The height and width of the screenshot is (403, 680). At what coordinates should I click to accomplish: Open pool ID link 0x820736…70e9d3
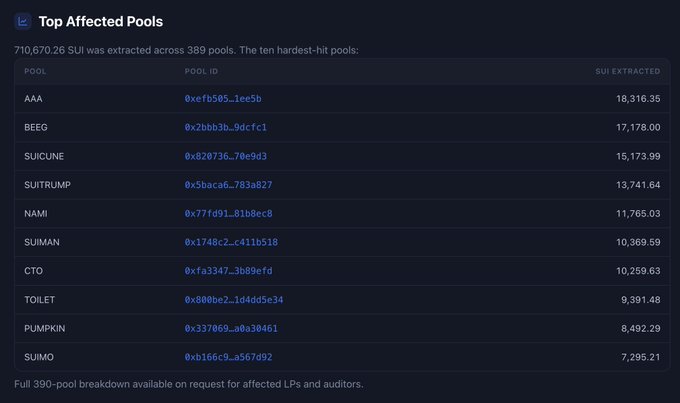pos(226,156)
